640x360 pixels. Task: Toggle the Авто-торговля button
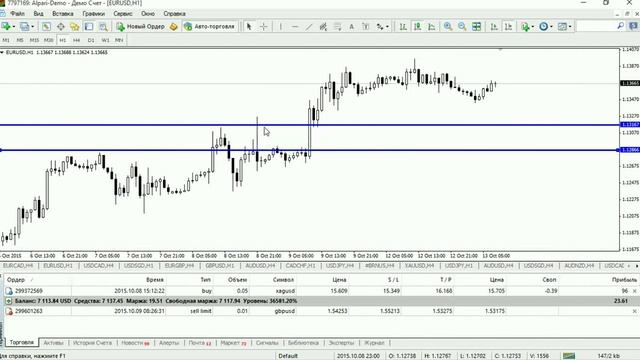tap(210, 27)
